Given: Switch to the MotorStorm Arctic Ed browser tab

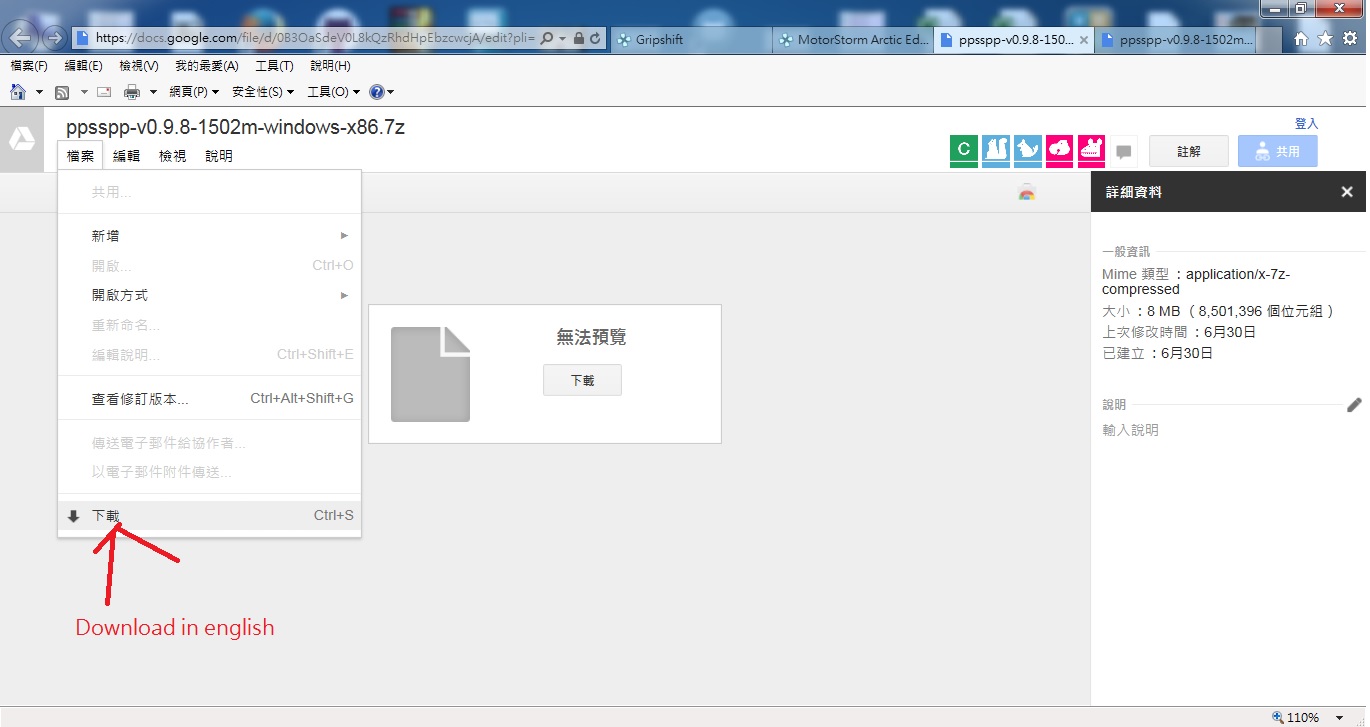Looking at the screenshot, I should (x=853, y=40).
